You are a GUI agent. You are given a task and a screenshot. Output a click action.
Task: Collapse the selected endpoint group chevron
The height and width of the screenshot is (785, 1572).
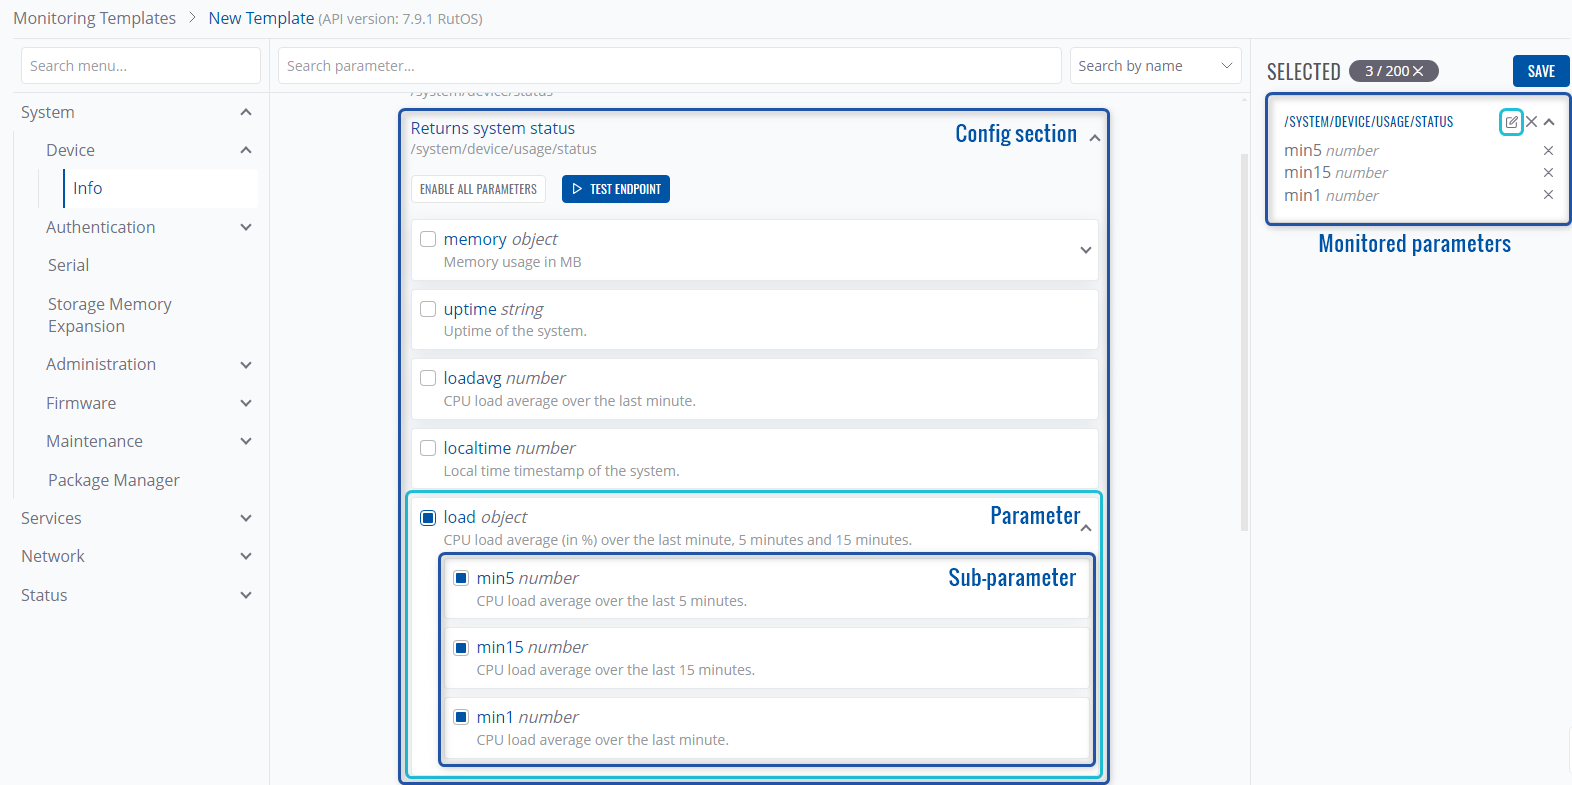(x=1549, y=122)
